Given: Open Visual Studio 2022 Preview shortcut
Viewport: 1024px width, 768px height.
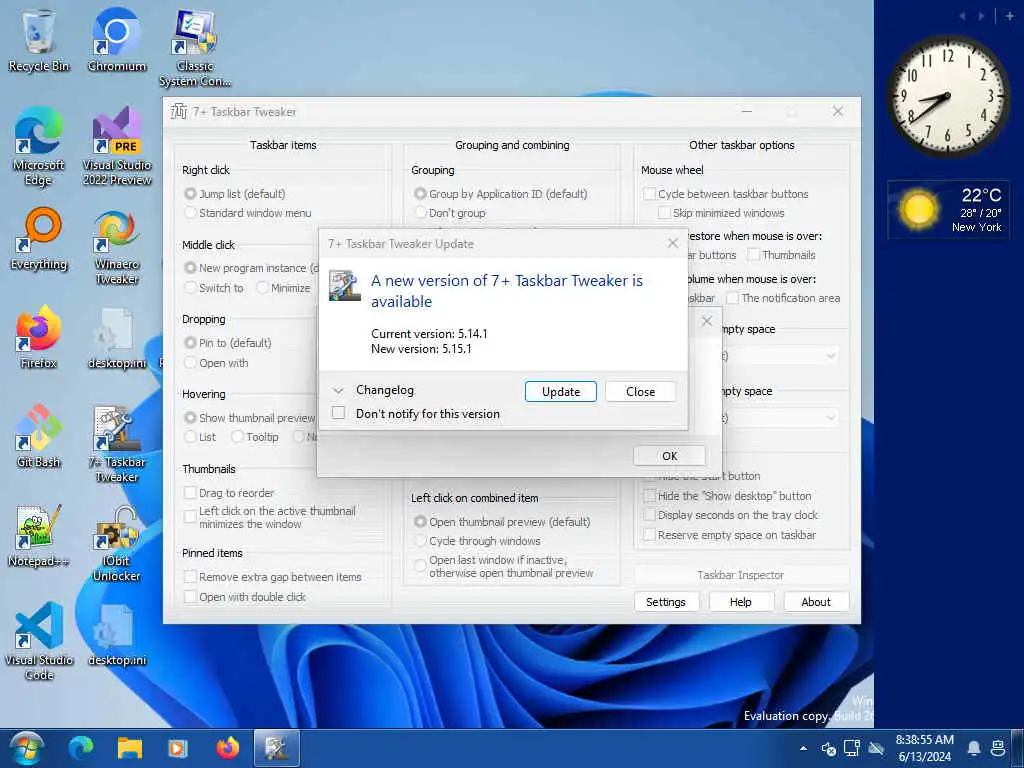Looking at the screenshot, I should point(117,148).
